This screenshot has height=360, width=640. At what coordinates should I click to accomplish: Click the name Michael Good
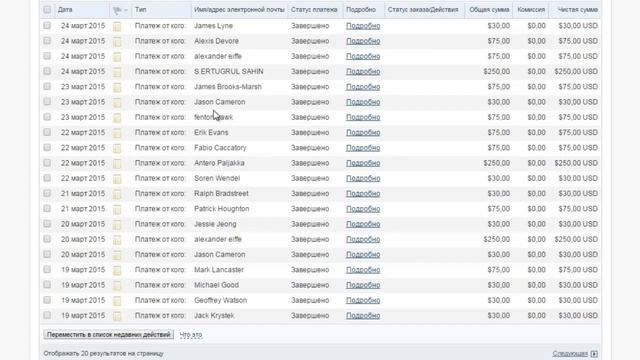pyautogui.click(x=216, y=285)
